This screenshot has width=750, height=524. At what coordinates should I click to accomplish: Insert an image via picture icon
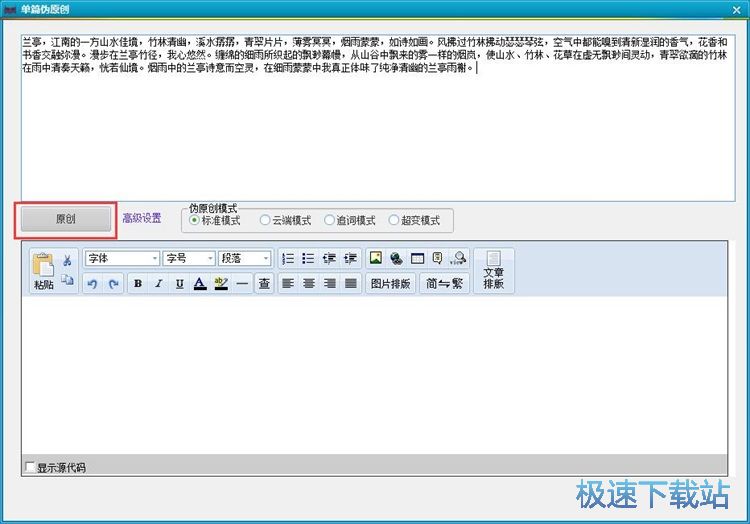(x=376, y=258)
